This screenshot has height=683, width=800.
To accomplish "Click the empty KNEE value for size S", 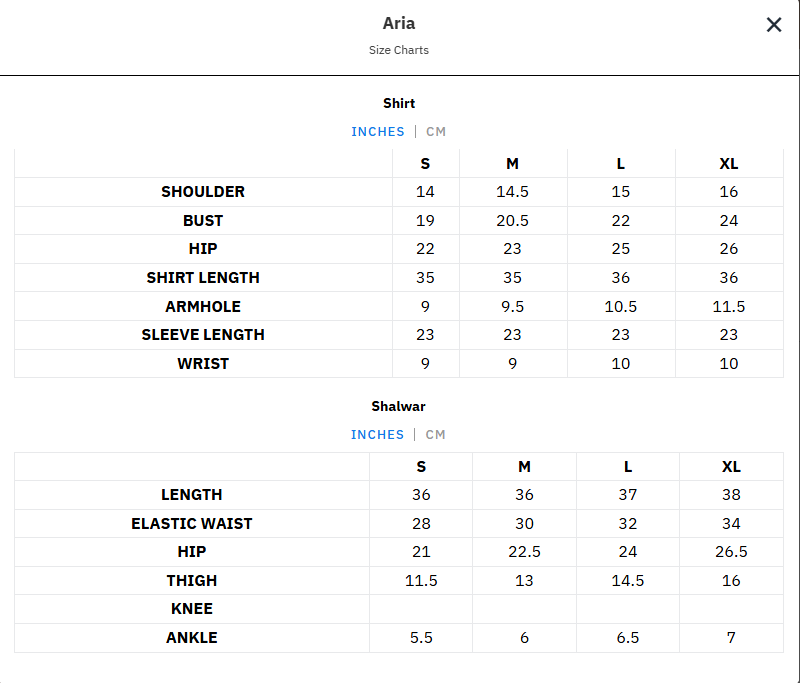I will [421, 609].
